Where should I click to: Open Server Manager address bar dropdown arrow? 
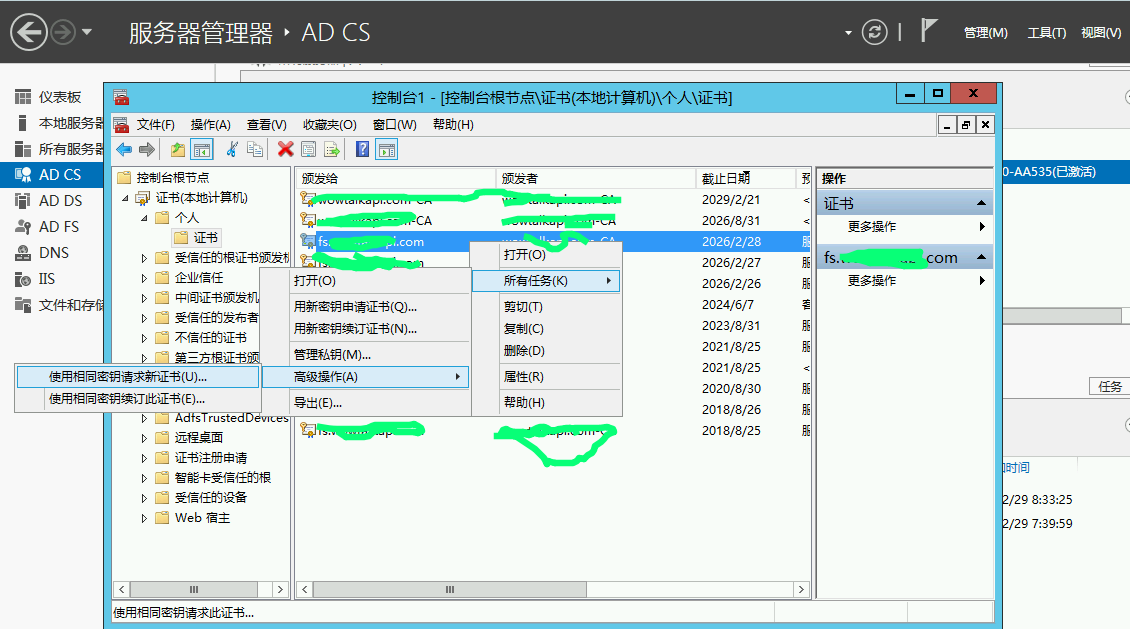coord(848,32)
